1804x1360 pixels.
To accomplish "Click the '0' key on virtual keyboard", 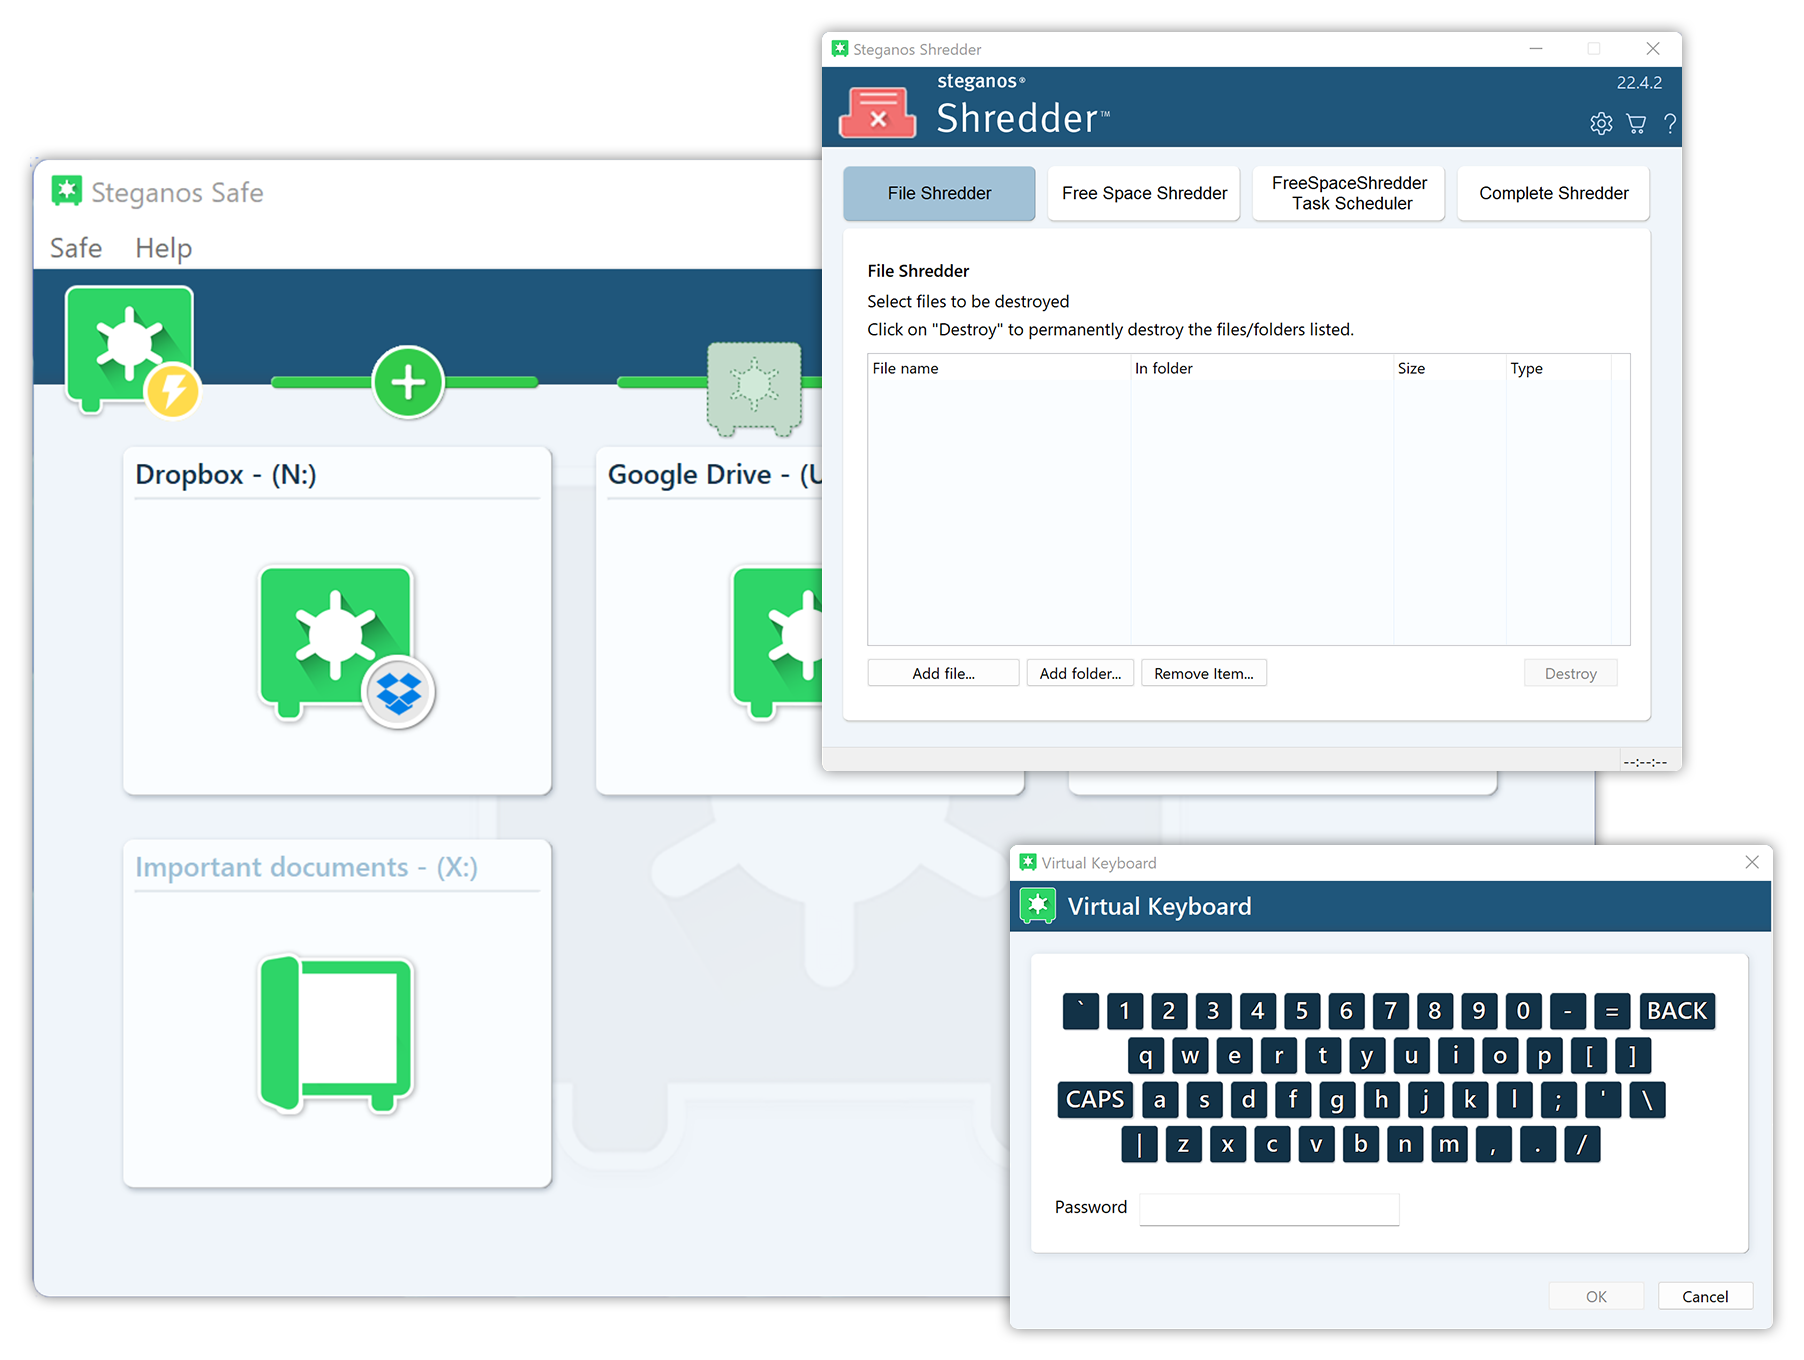I will pos(1523,1011).
